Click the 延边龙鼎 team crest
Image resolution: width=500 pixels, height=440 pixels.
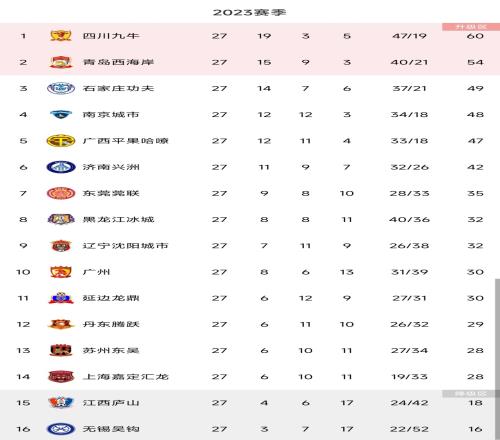(x=61, y=298)
